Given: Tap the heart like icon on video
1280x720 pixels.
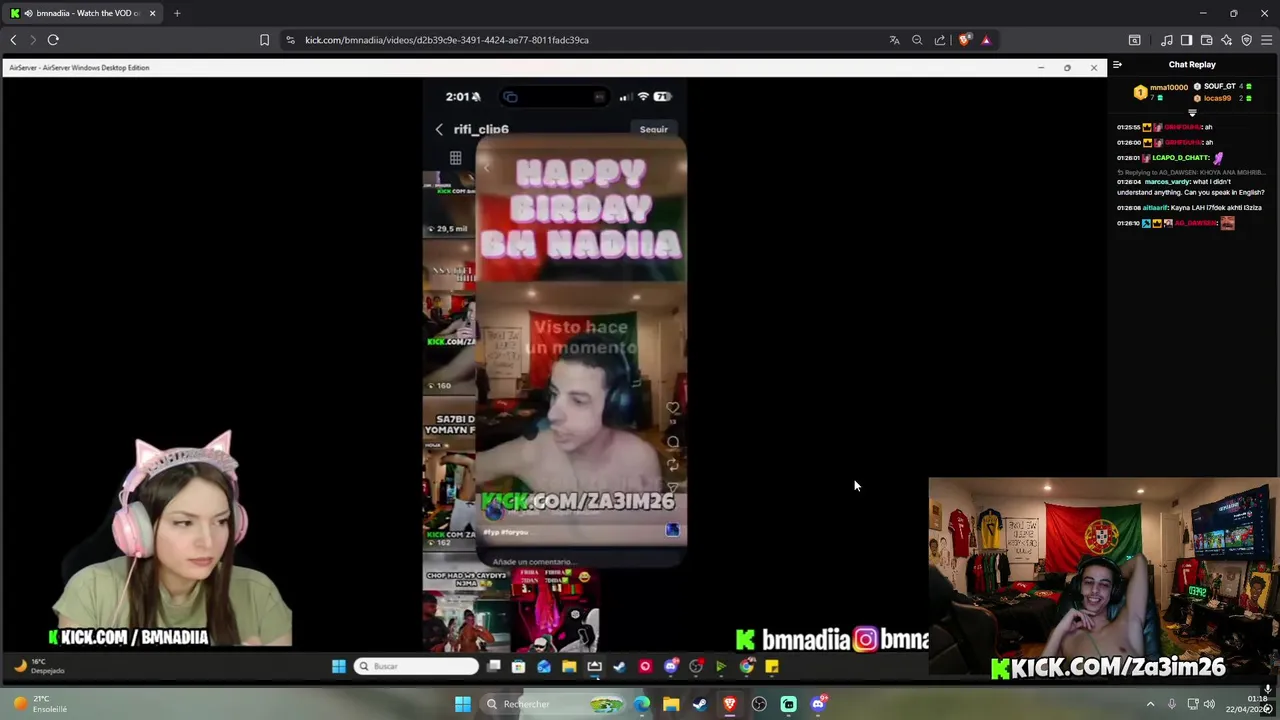Looking at the screenshot, I should click(x=673, y=408).
